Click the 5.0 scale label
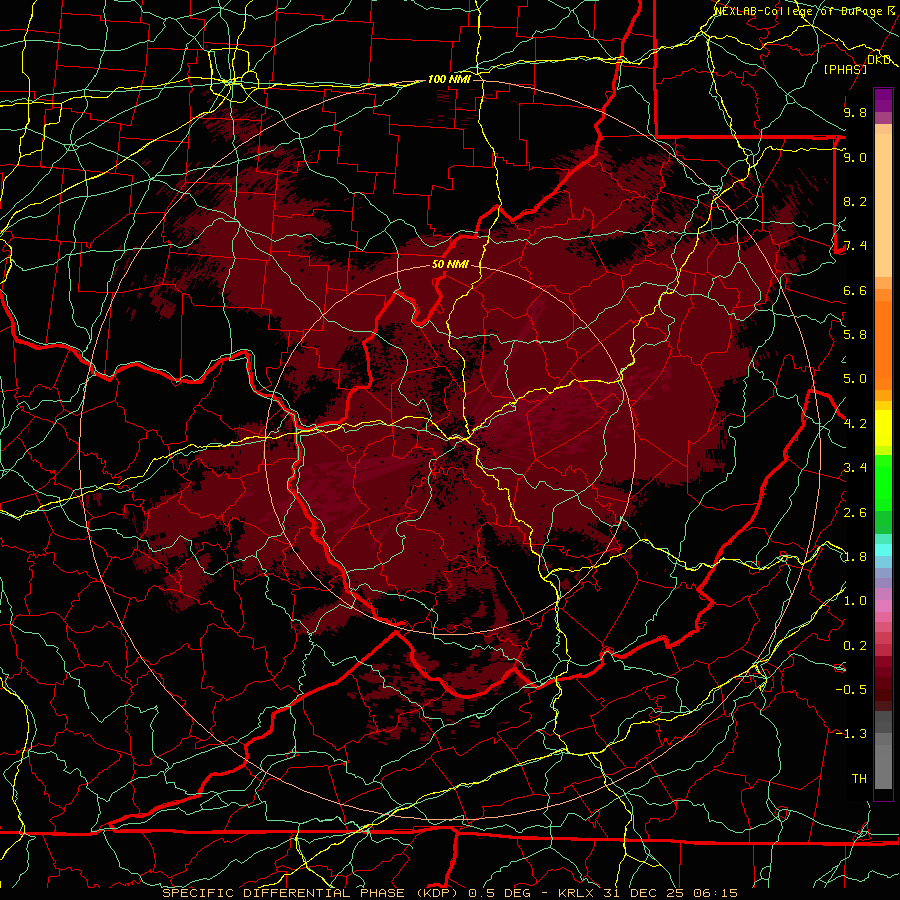Screen dimensions: 900x900 [855, 379]
